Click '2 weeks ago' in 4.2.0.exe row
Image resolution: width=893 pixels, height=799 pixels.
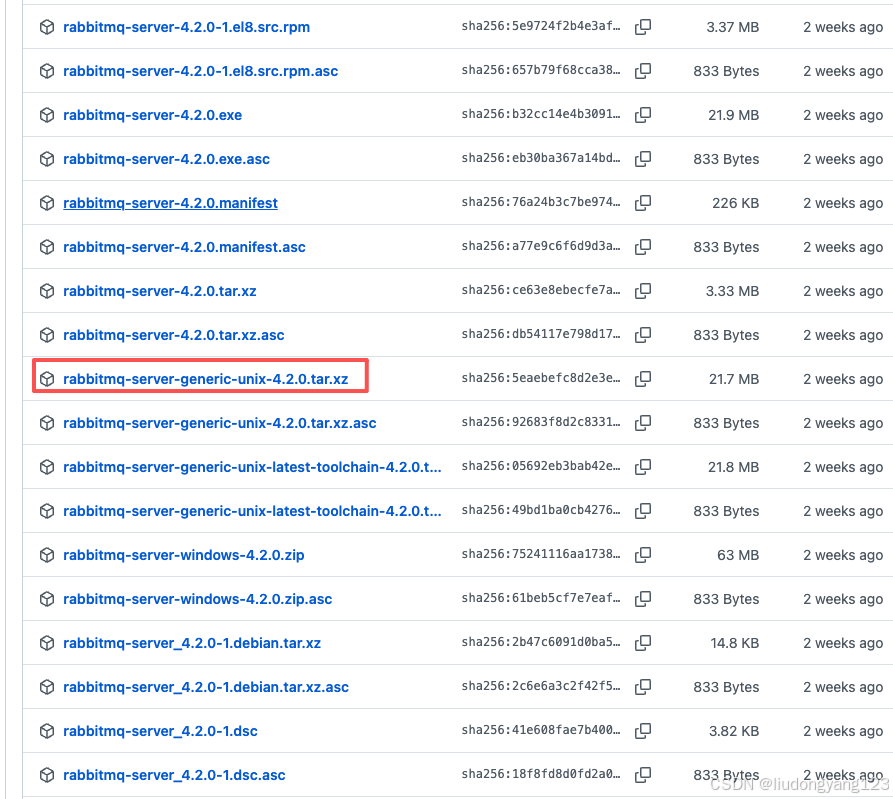(x=843, y=114)
